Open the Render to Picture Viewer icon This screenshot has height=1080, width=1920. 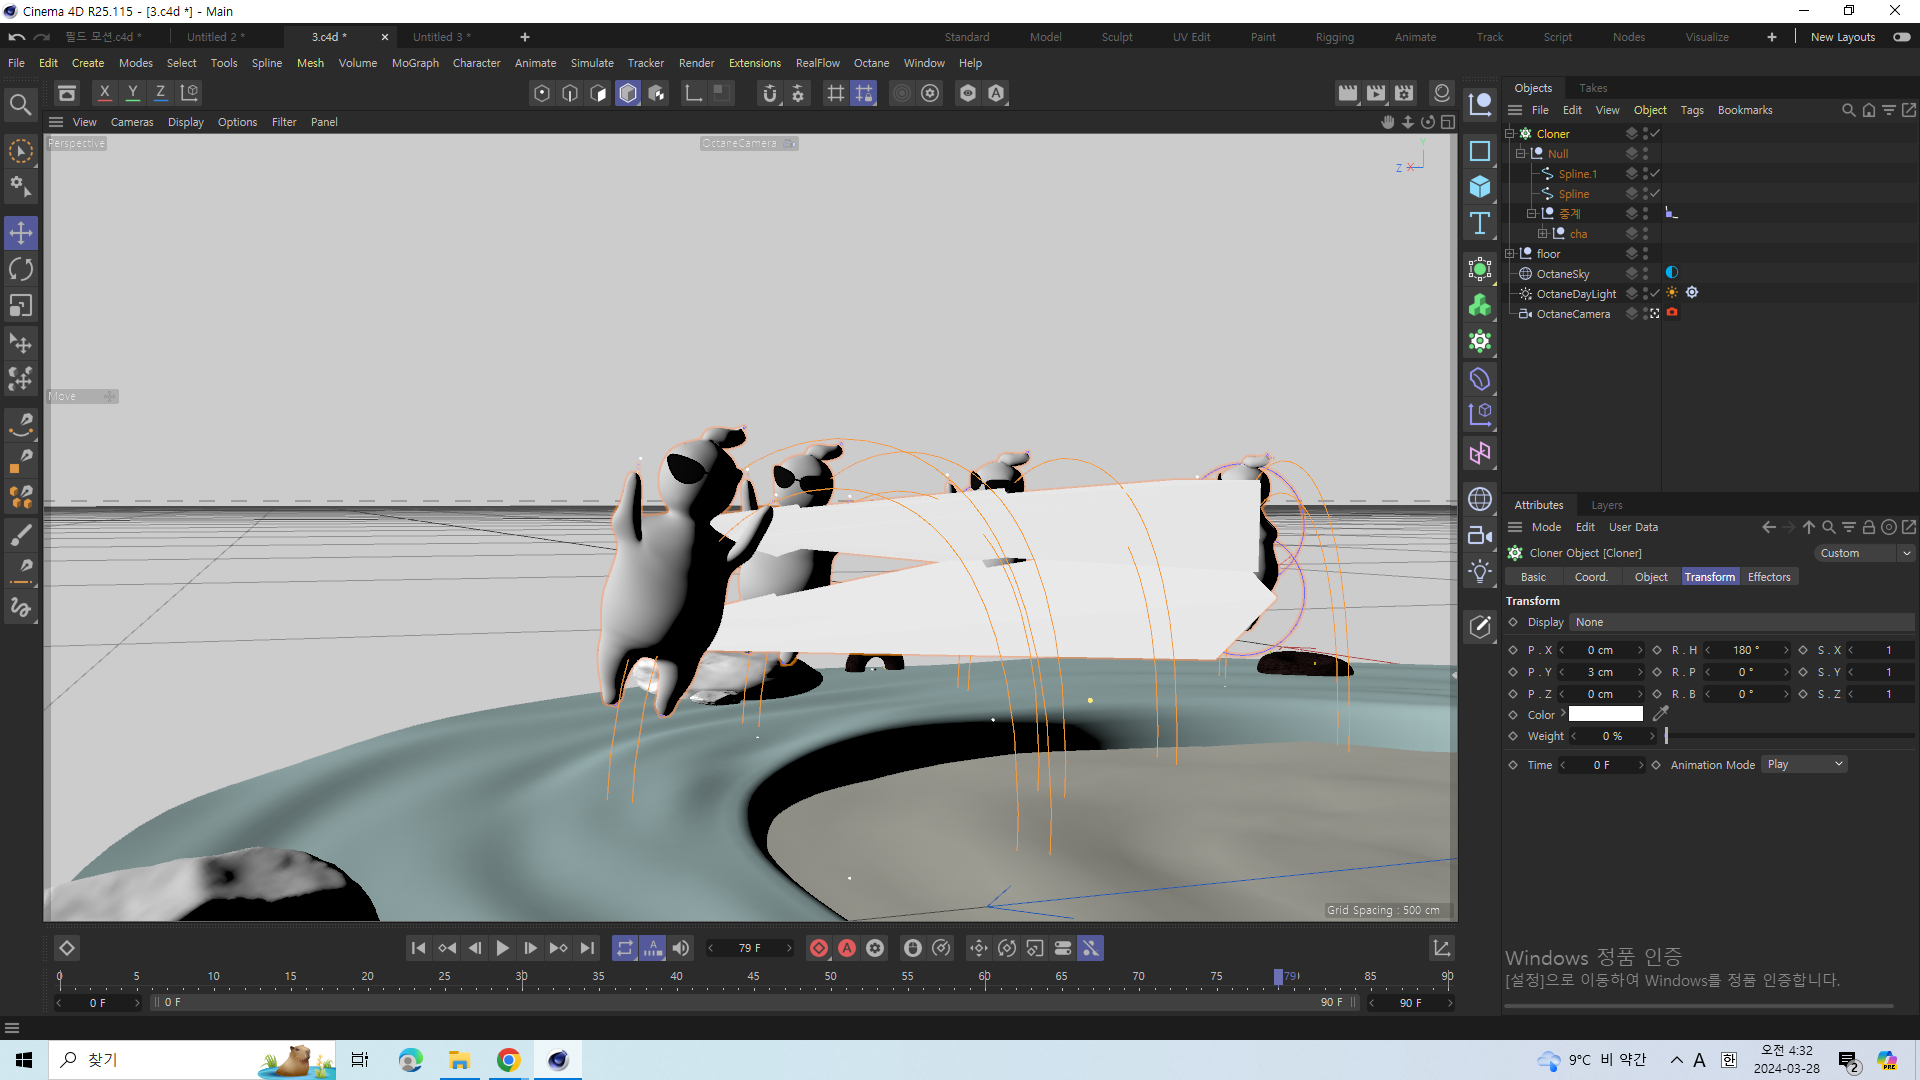[x=1376, y=93]
